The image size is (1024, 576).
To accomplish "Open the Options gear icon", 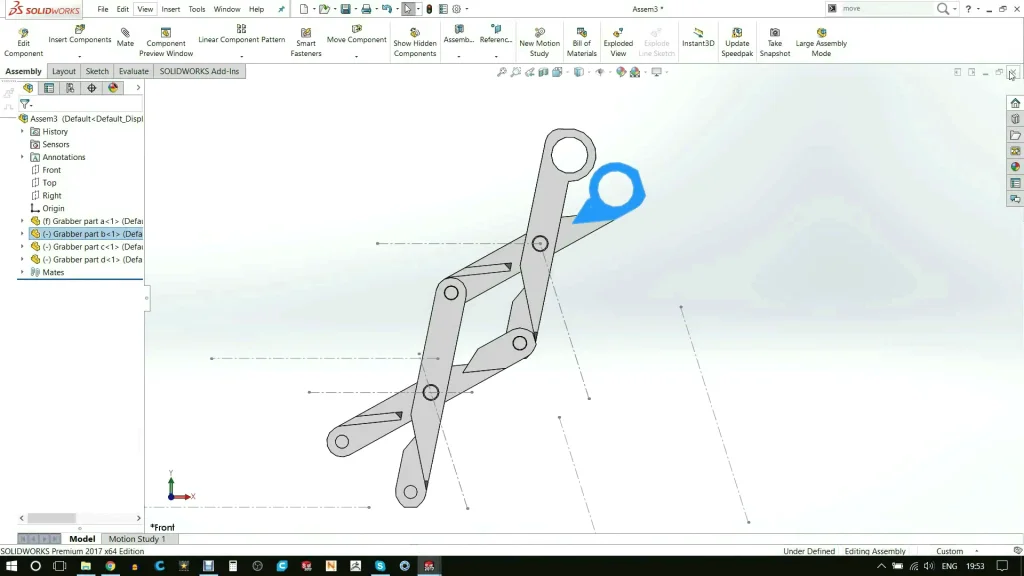I will coord(456,9).
